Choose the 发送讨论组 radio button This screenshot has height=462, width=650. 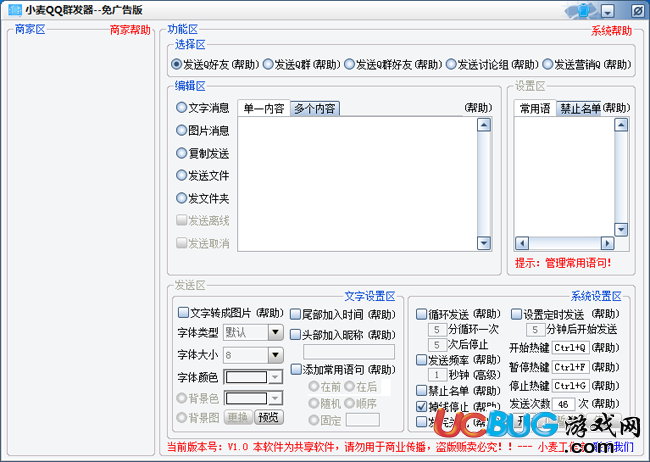tap(451, 64)
